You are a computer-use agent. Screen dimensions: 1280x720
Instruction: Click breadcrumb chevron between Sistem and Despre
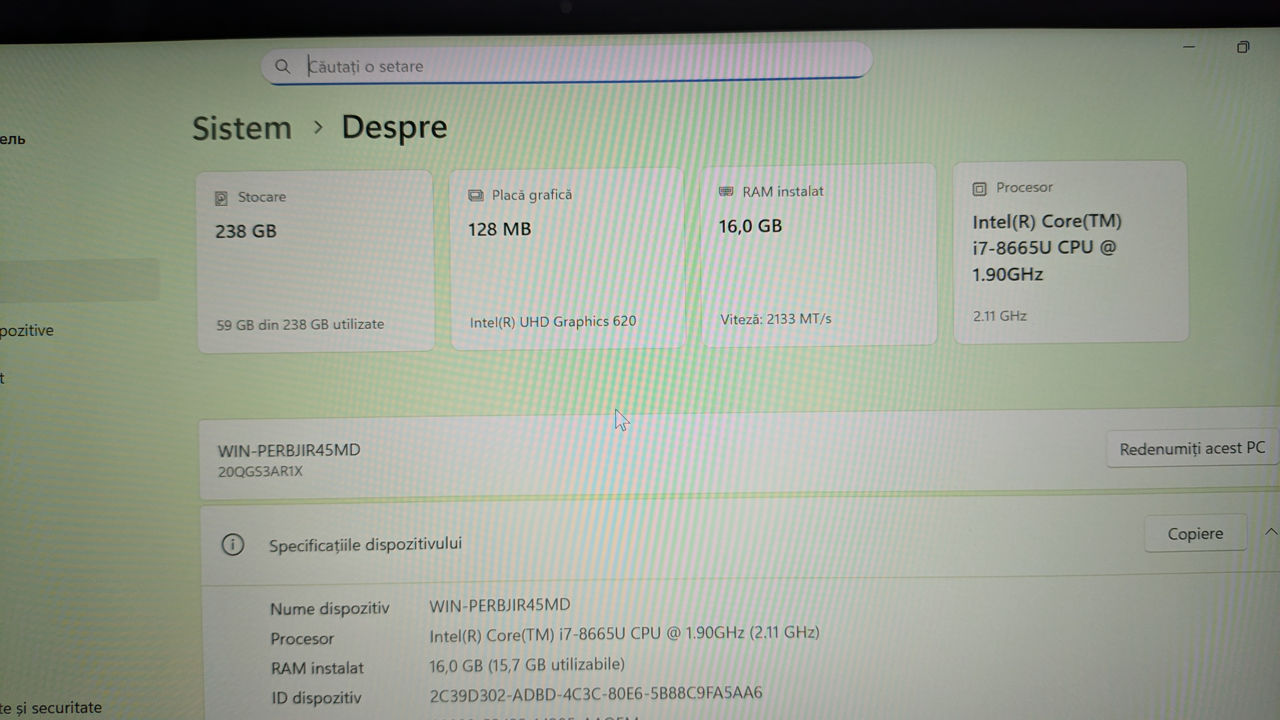coord(318,127)
